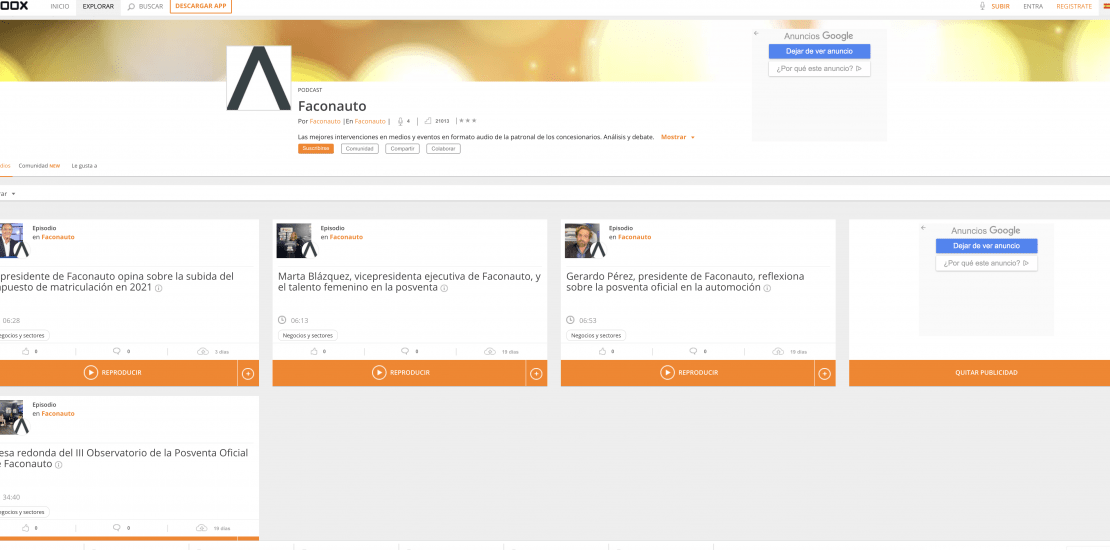Show info icon for matriculación 2021 episode
1110x550 pixels.
(159, 289)
